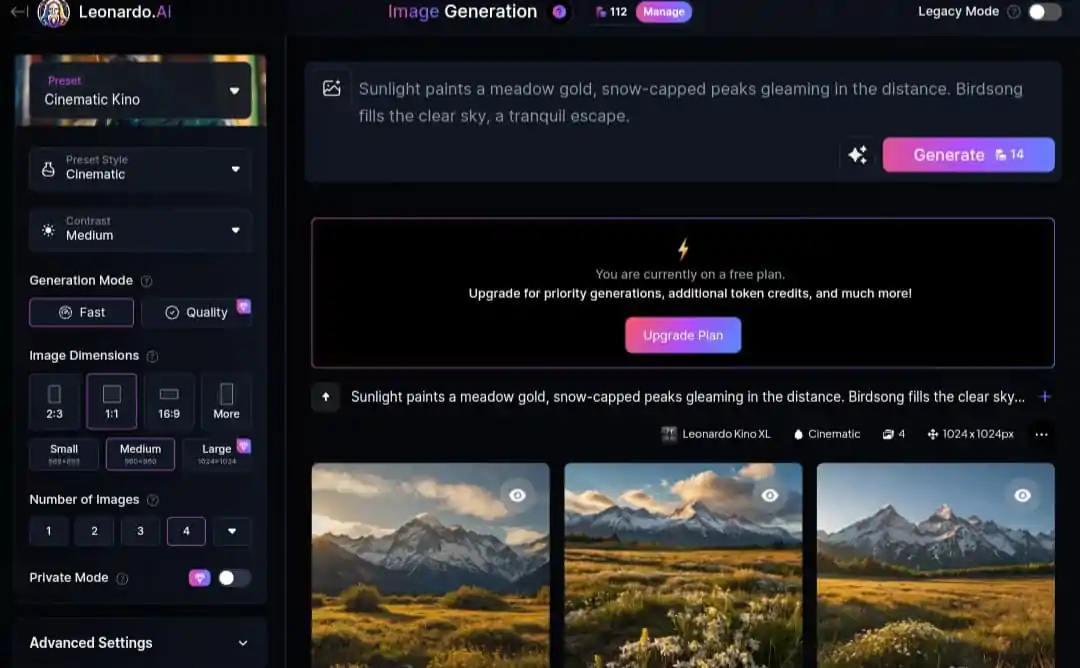Click the Generate button
This screenshot has height=668, width=1080.
[968, 155]
